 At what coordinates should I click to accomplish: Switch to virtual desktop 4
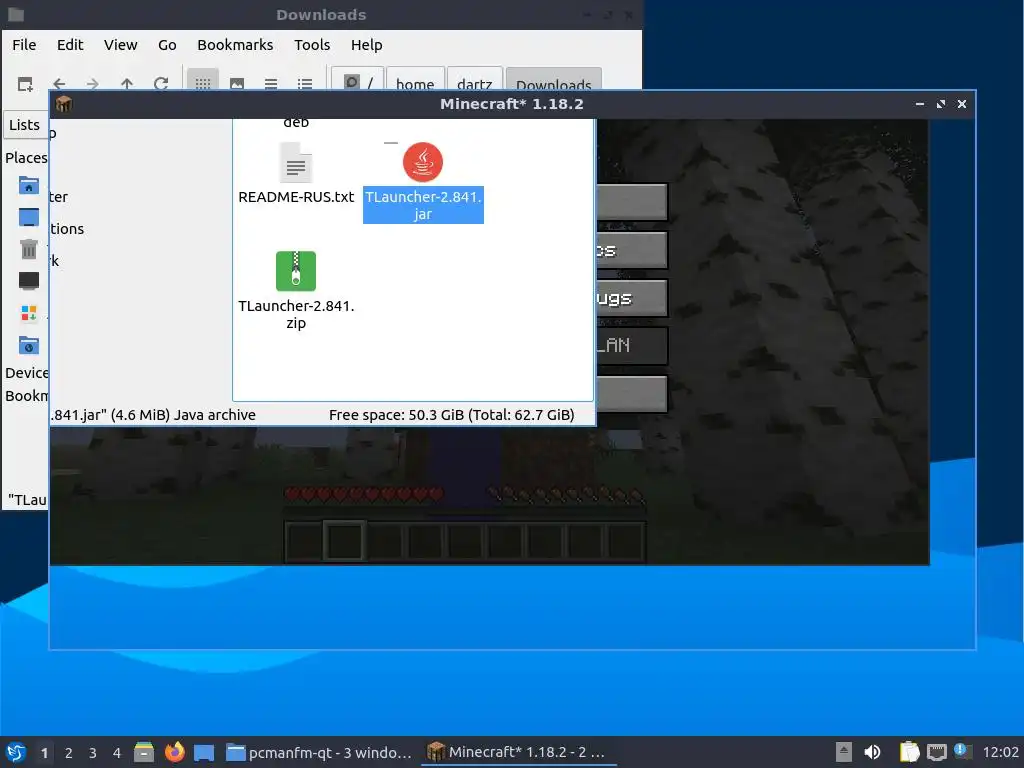117,753
